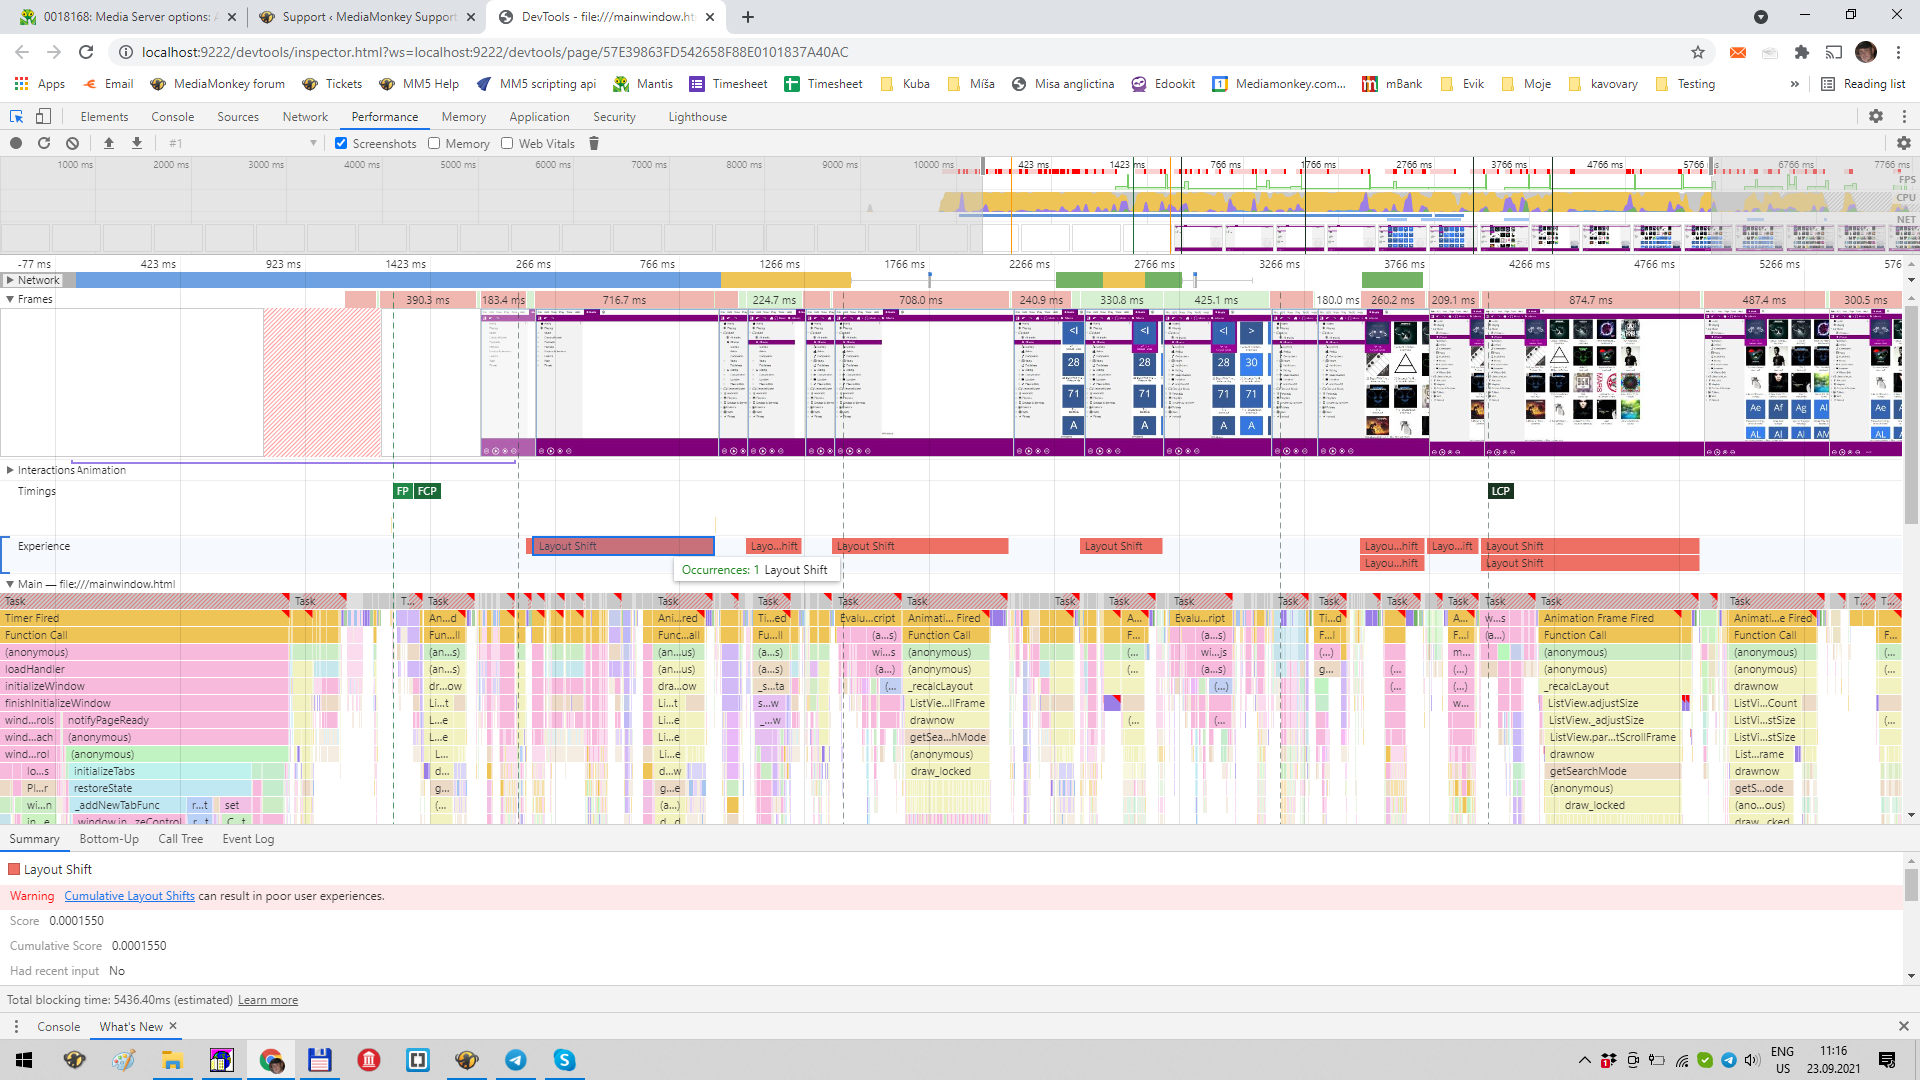The image size is (1920, 1080).
Task: Toggle the inspect element picker icon
Action: (16, 116)
